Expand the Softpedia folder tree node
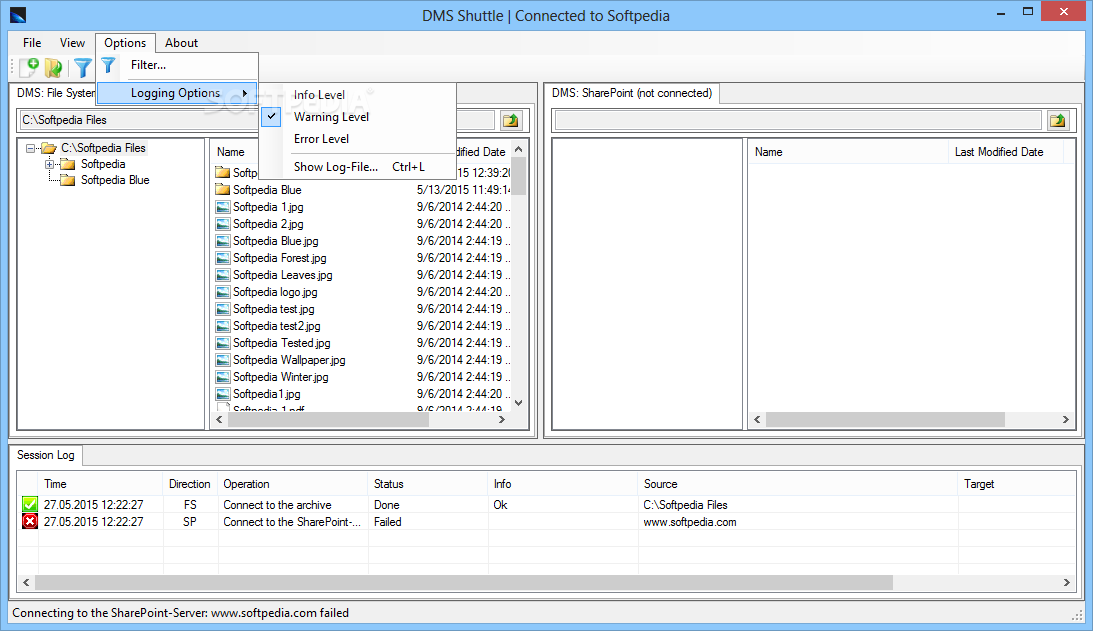1093x631 pixels. [49, 165]
